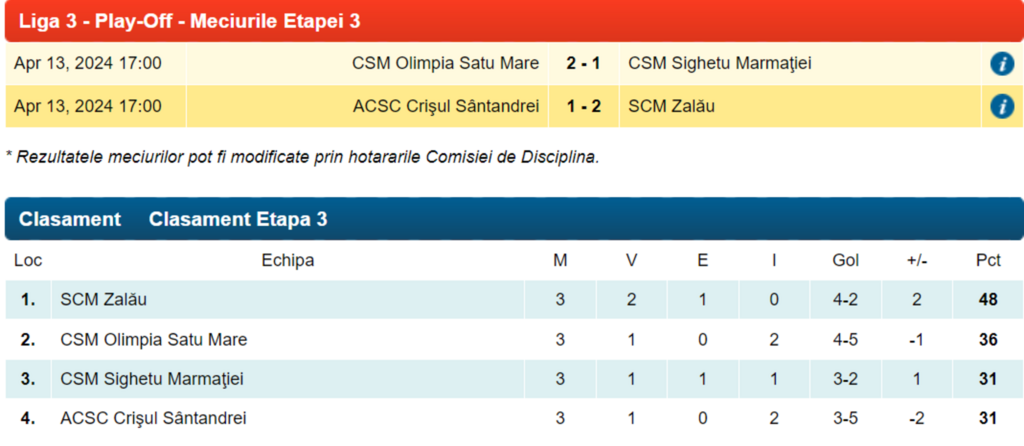Click the Loc column header

(x=28, y=261)
